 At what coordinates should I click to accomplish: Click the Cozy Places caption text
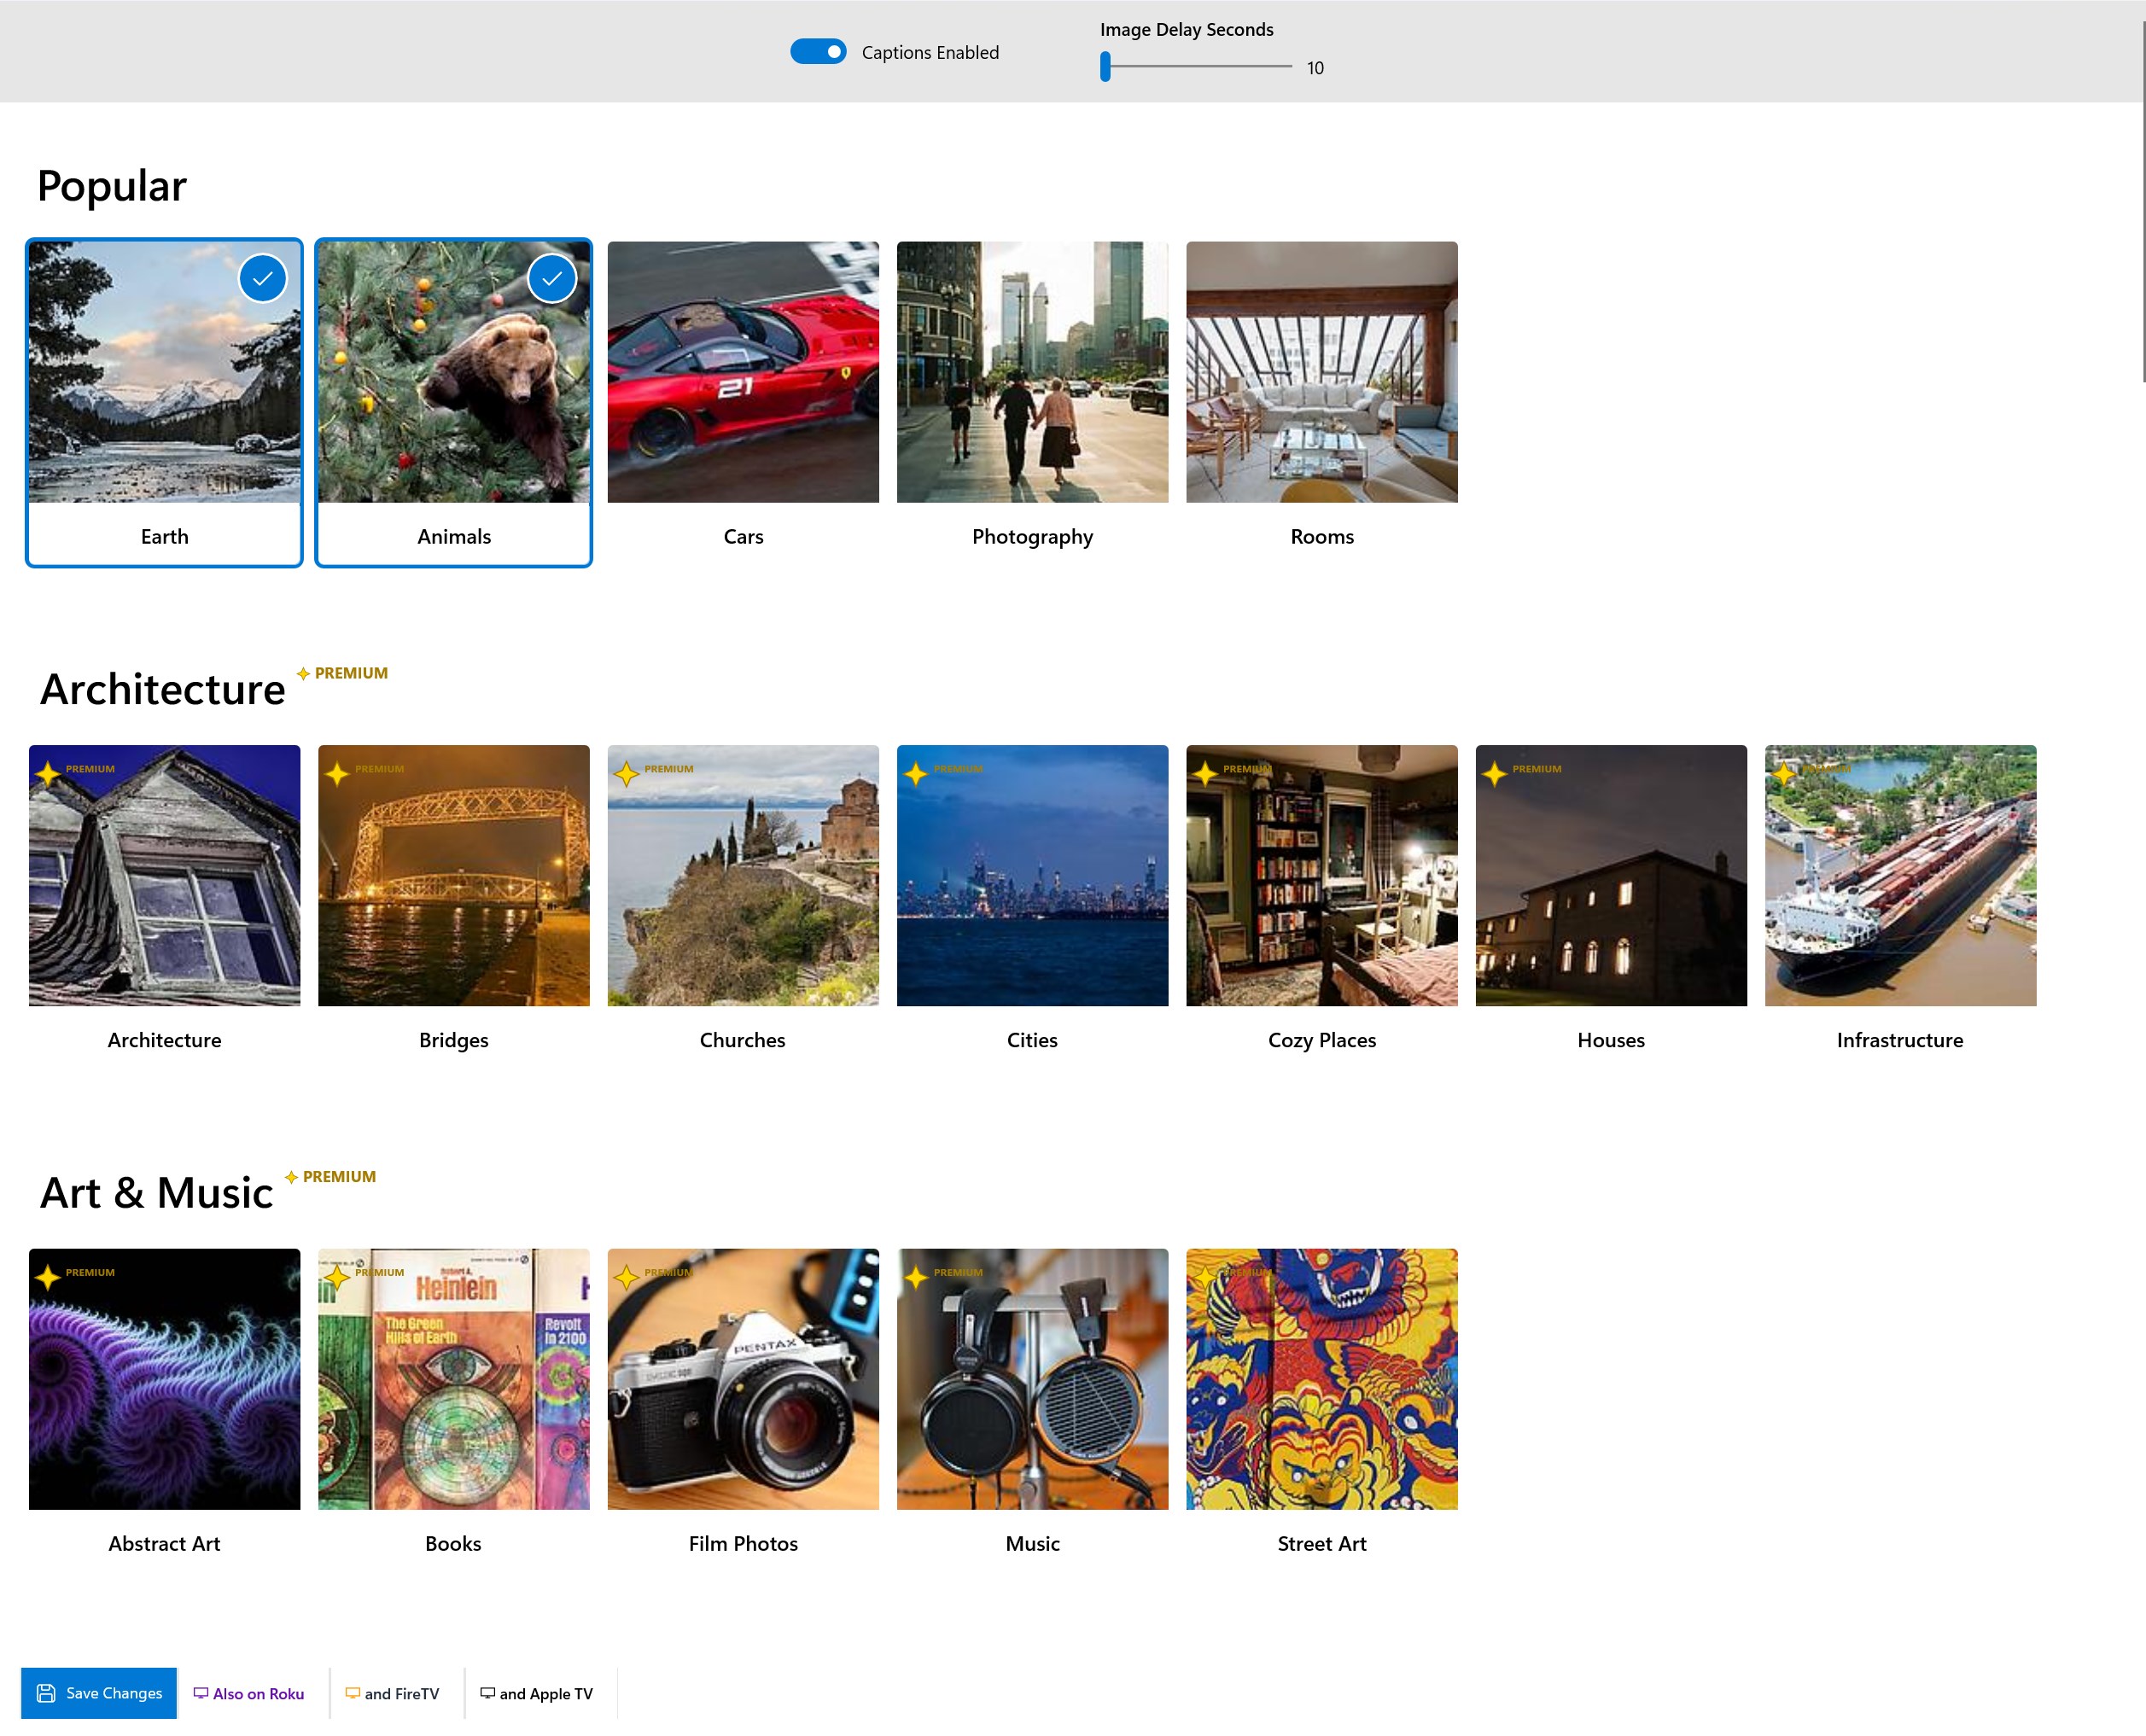[1322, 1040]
